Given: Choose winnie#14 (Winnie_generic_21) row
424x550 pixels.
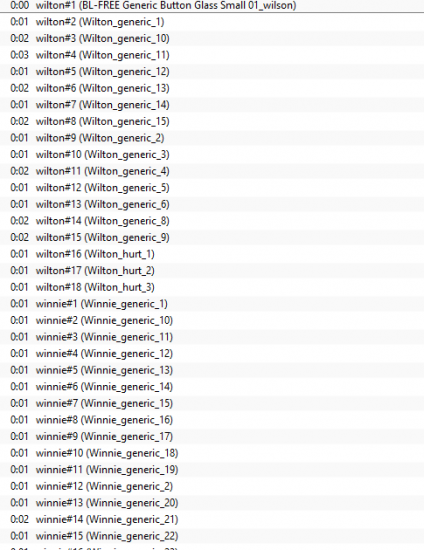Looking at the screenshot, I should coord(212,519).
